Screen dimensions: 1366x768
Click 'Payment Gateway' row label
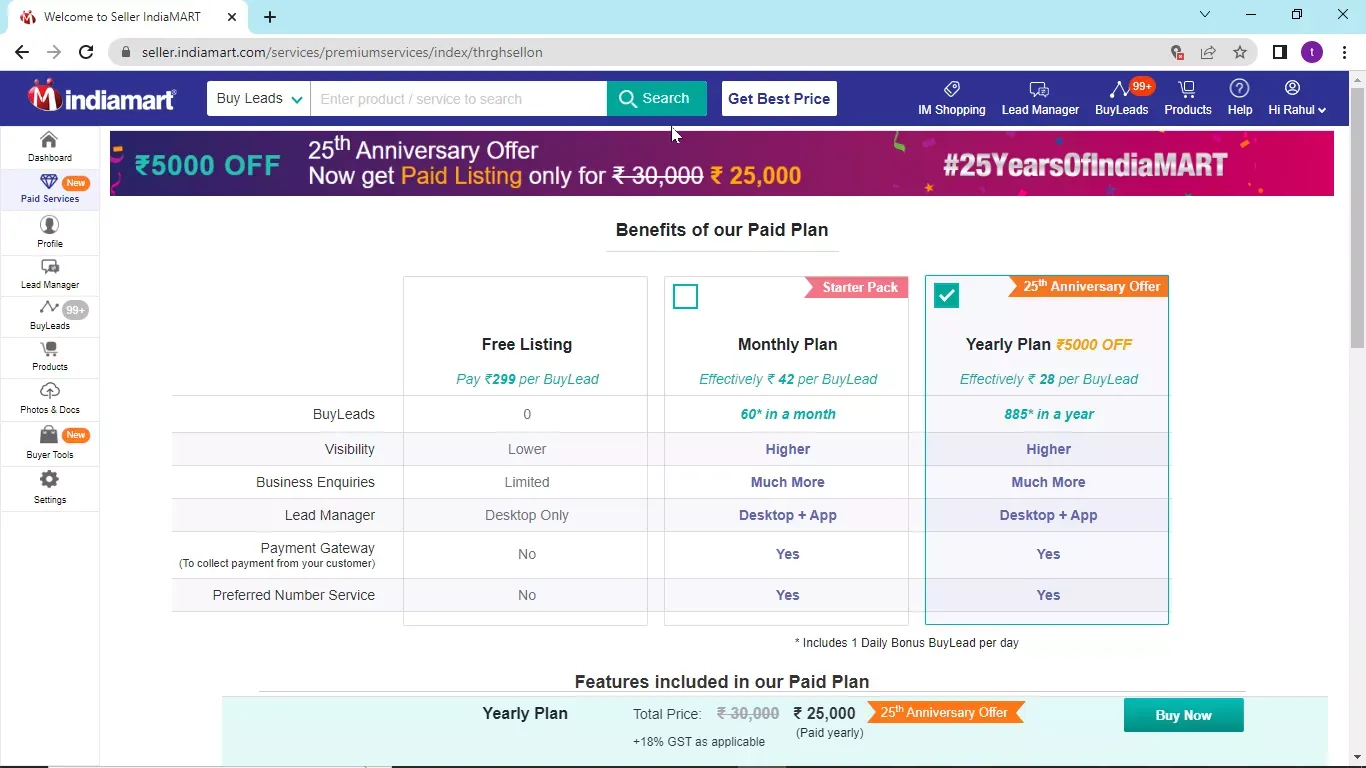[317, 548]
